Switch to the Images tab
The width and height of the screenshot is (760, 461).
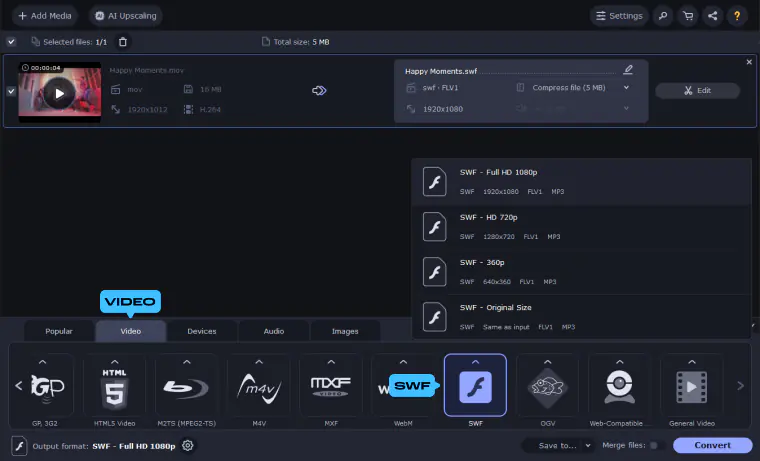click(345, 331)
